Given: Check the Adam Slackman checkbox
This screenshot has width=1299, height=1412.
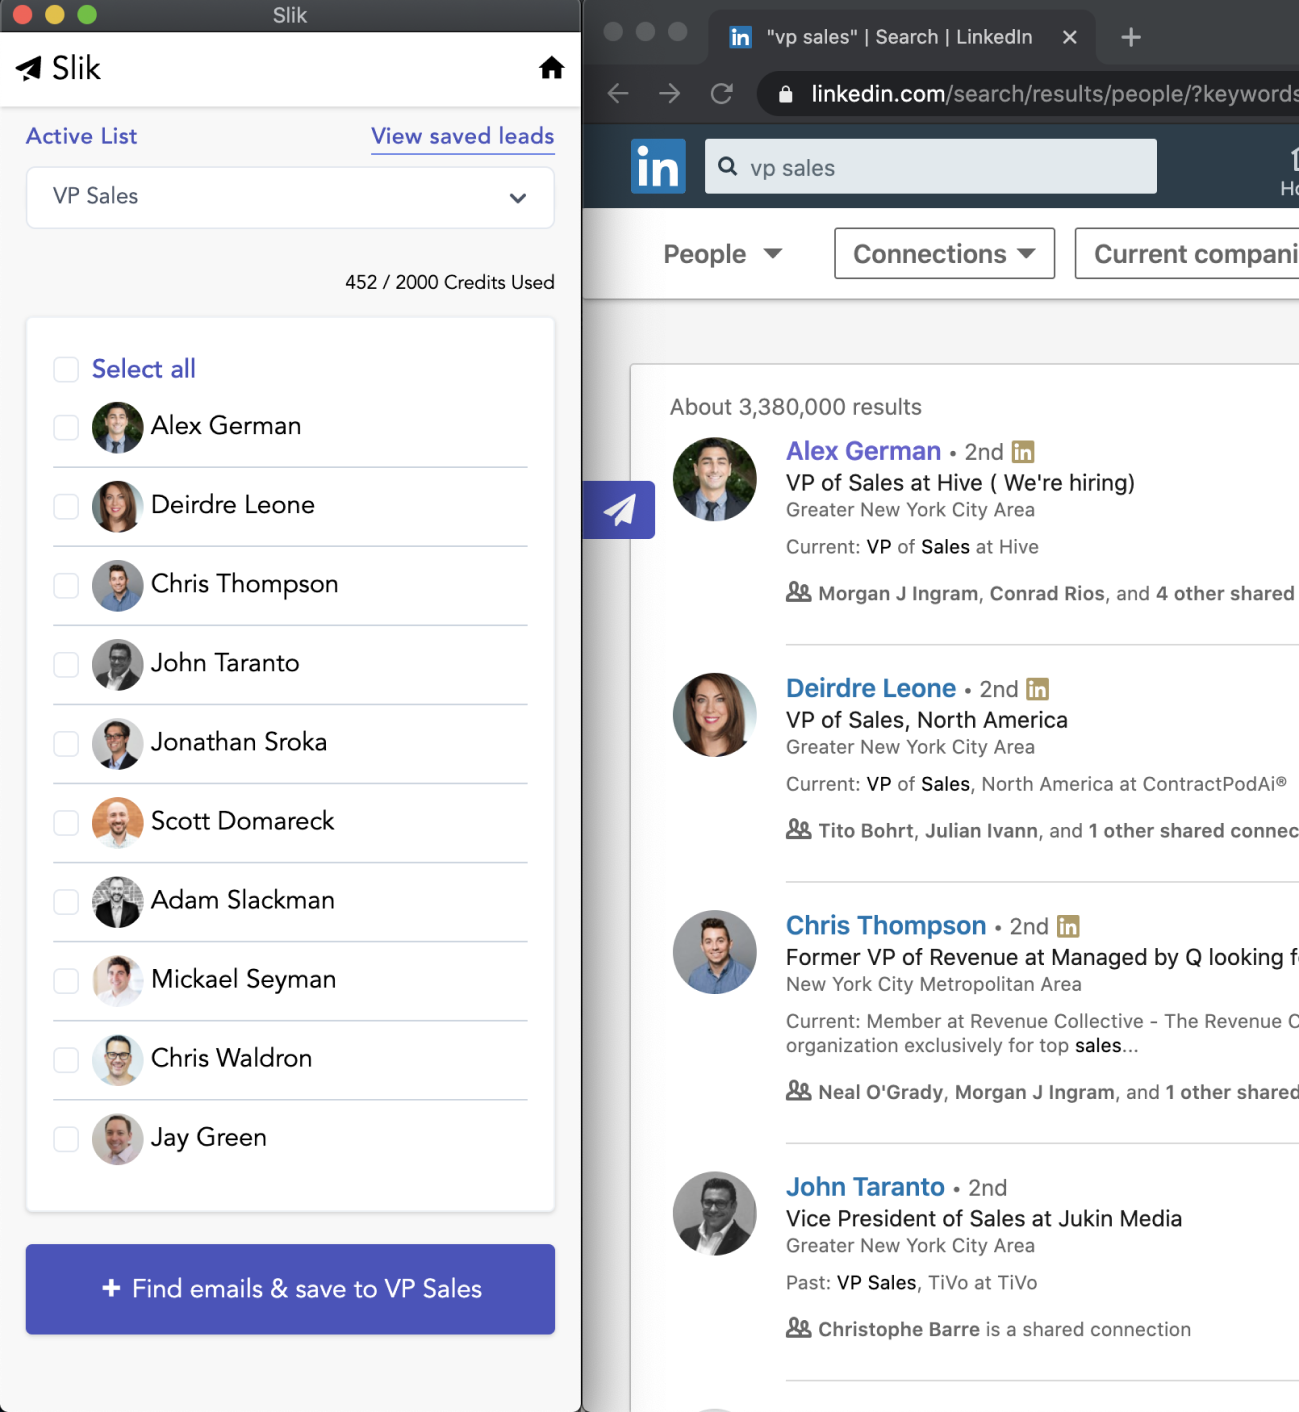Looking at the screenshot, I should pyautogui.click(x=66, y=901).
